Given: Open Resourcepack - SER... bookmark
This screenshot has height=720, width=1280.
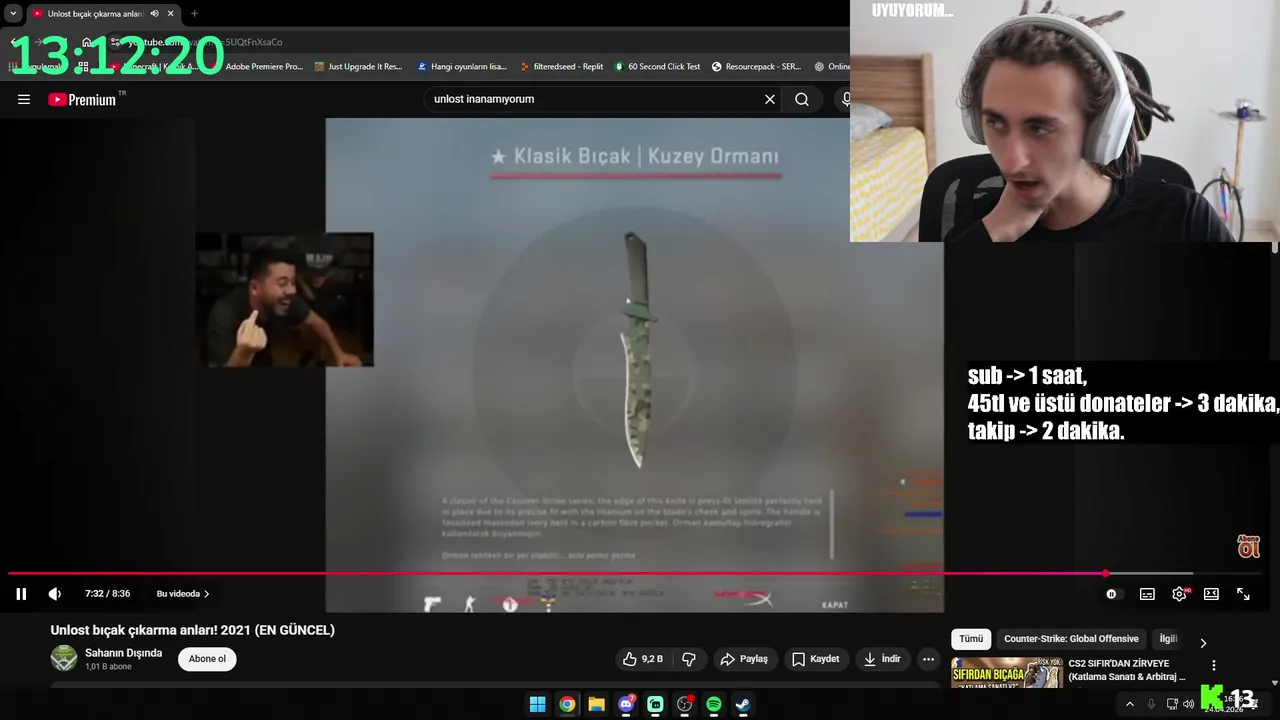Looking at the screenshot, I should coord(756,67).
